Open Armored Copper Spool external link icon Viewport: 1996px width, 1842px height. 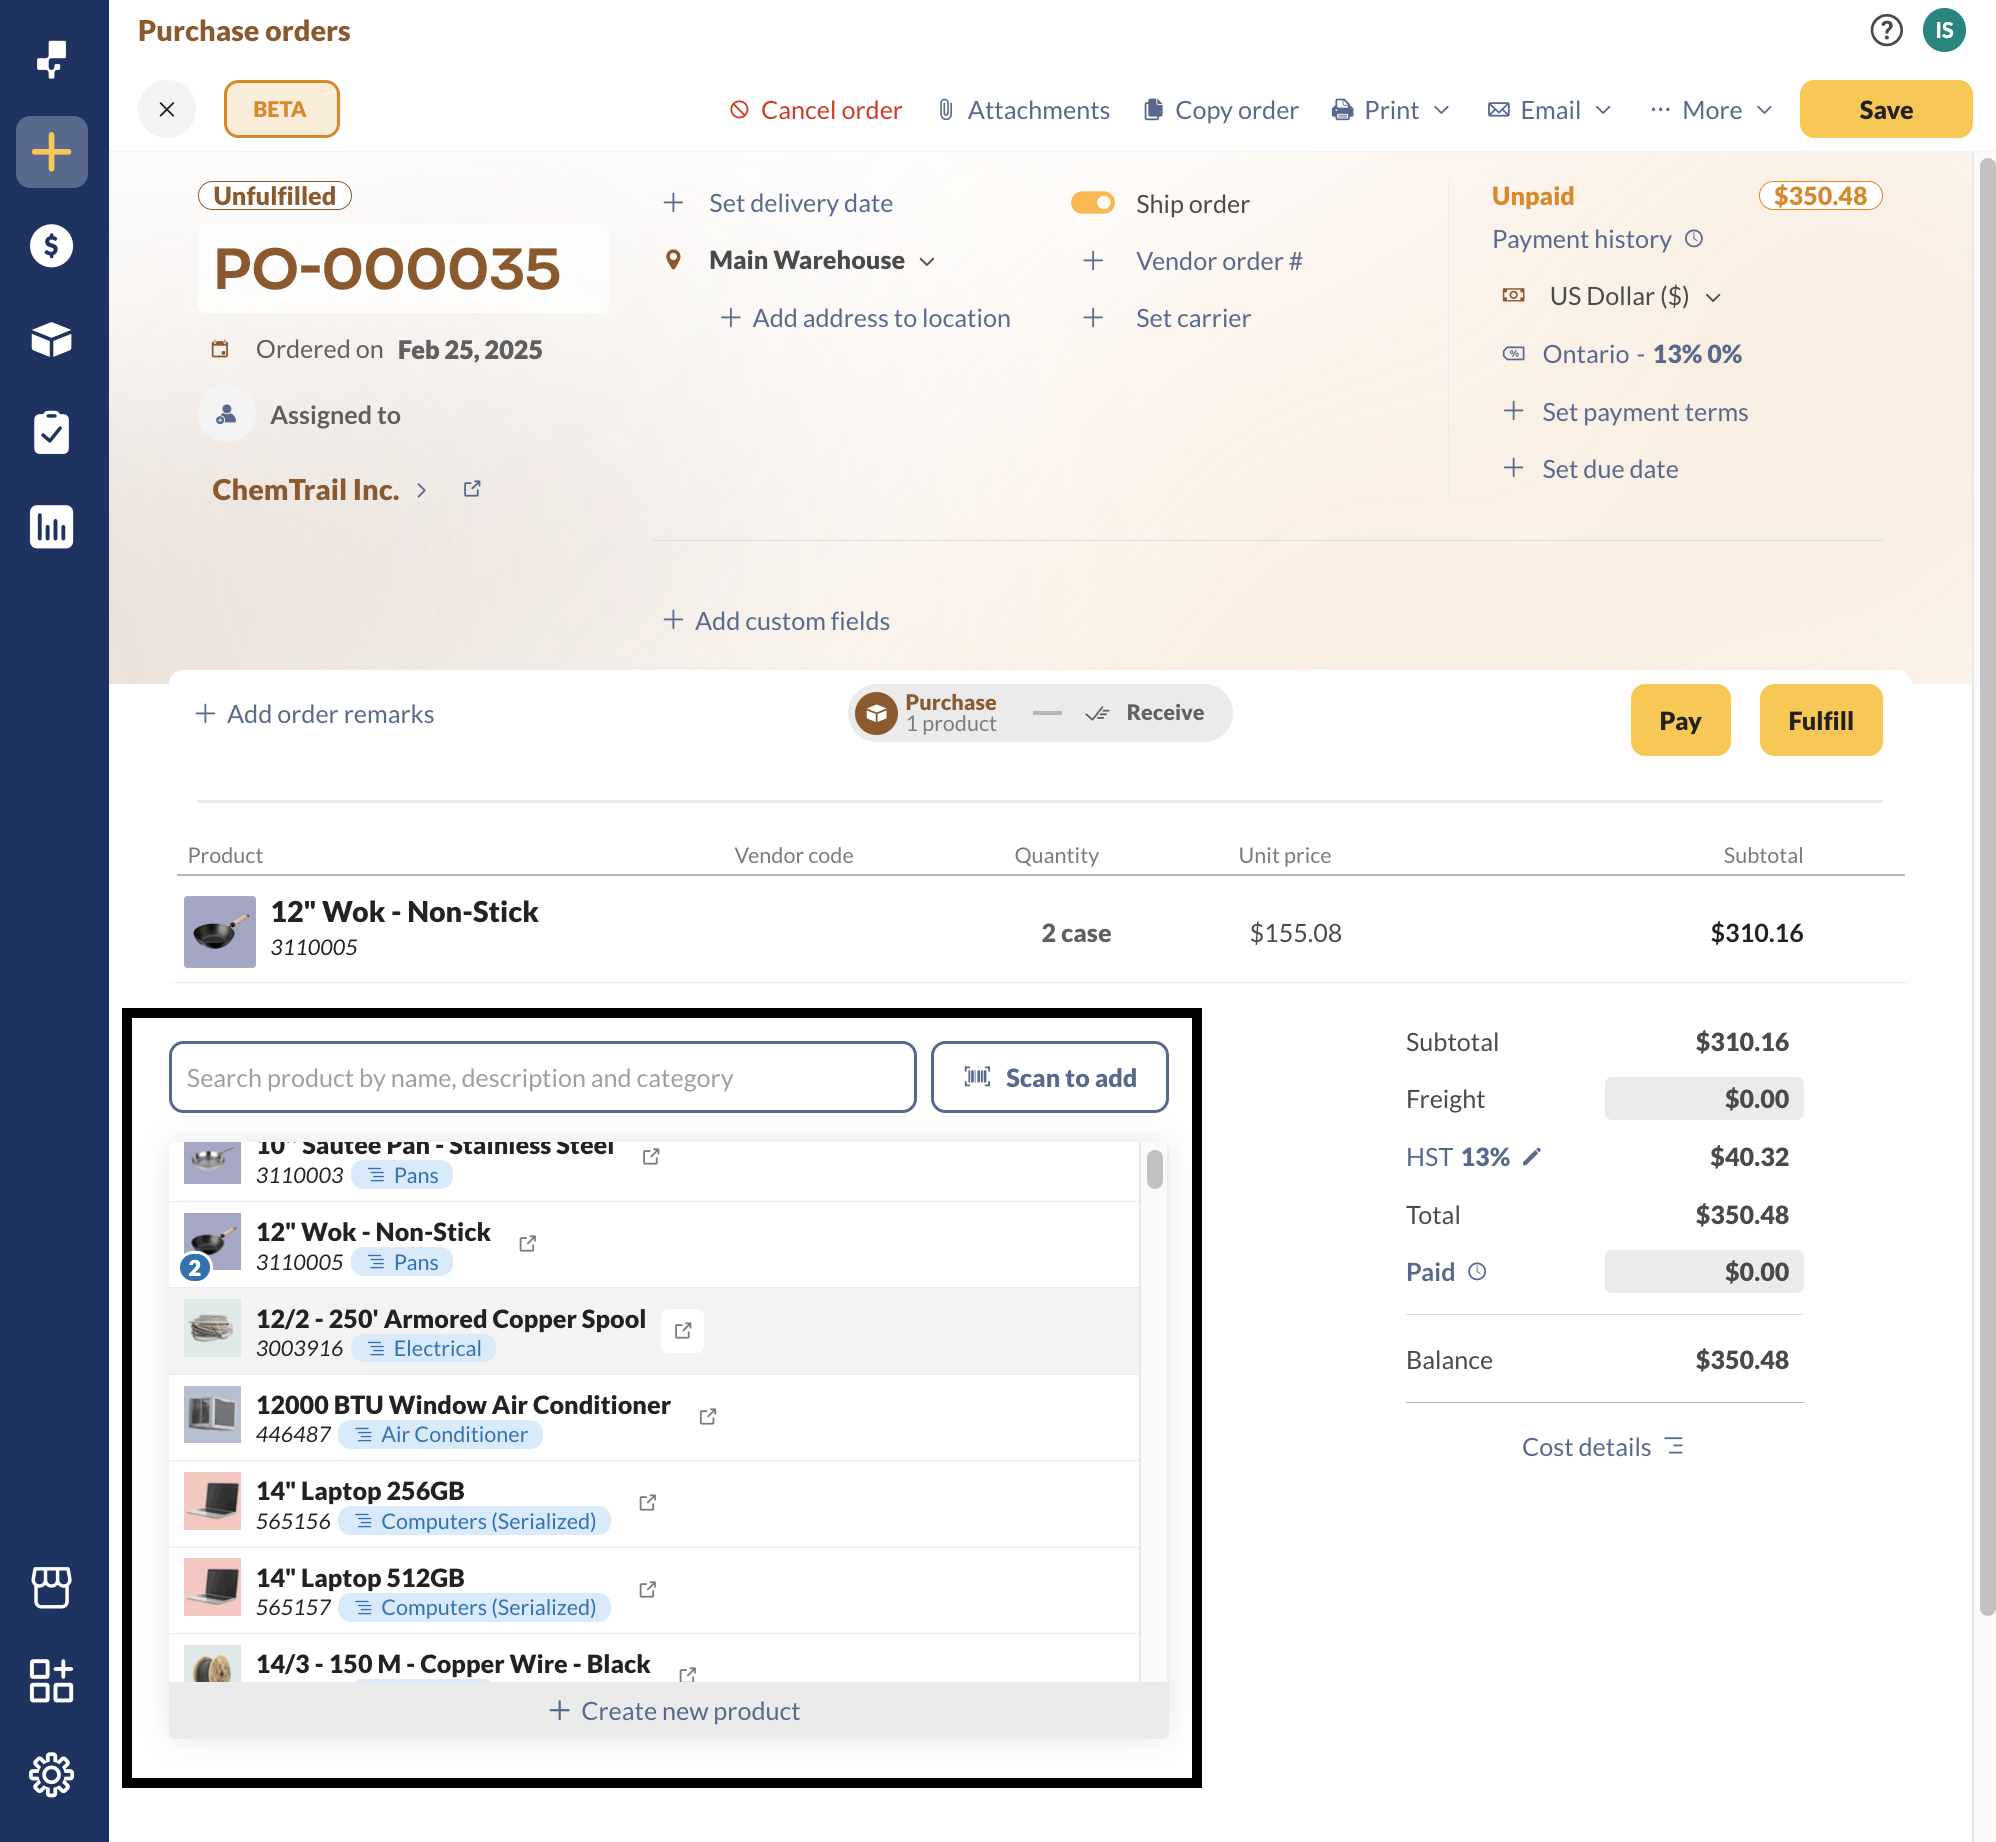click(683, 1331)
